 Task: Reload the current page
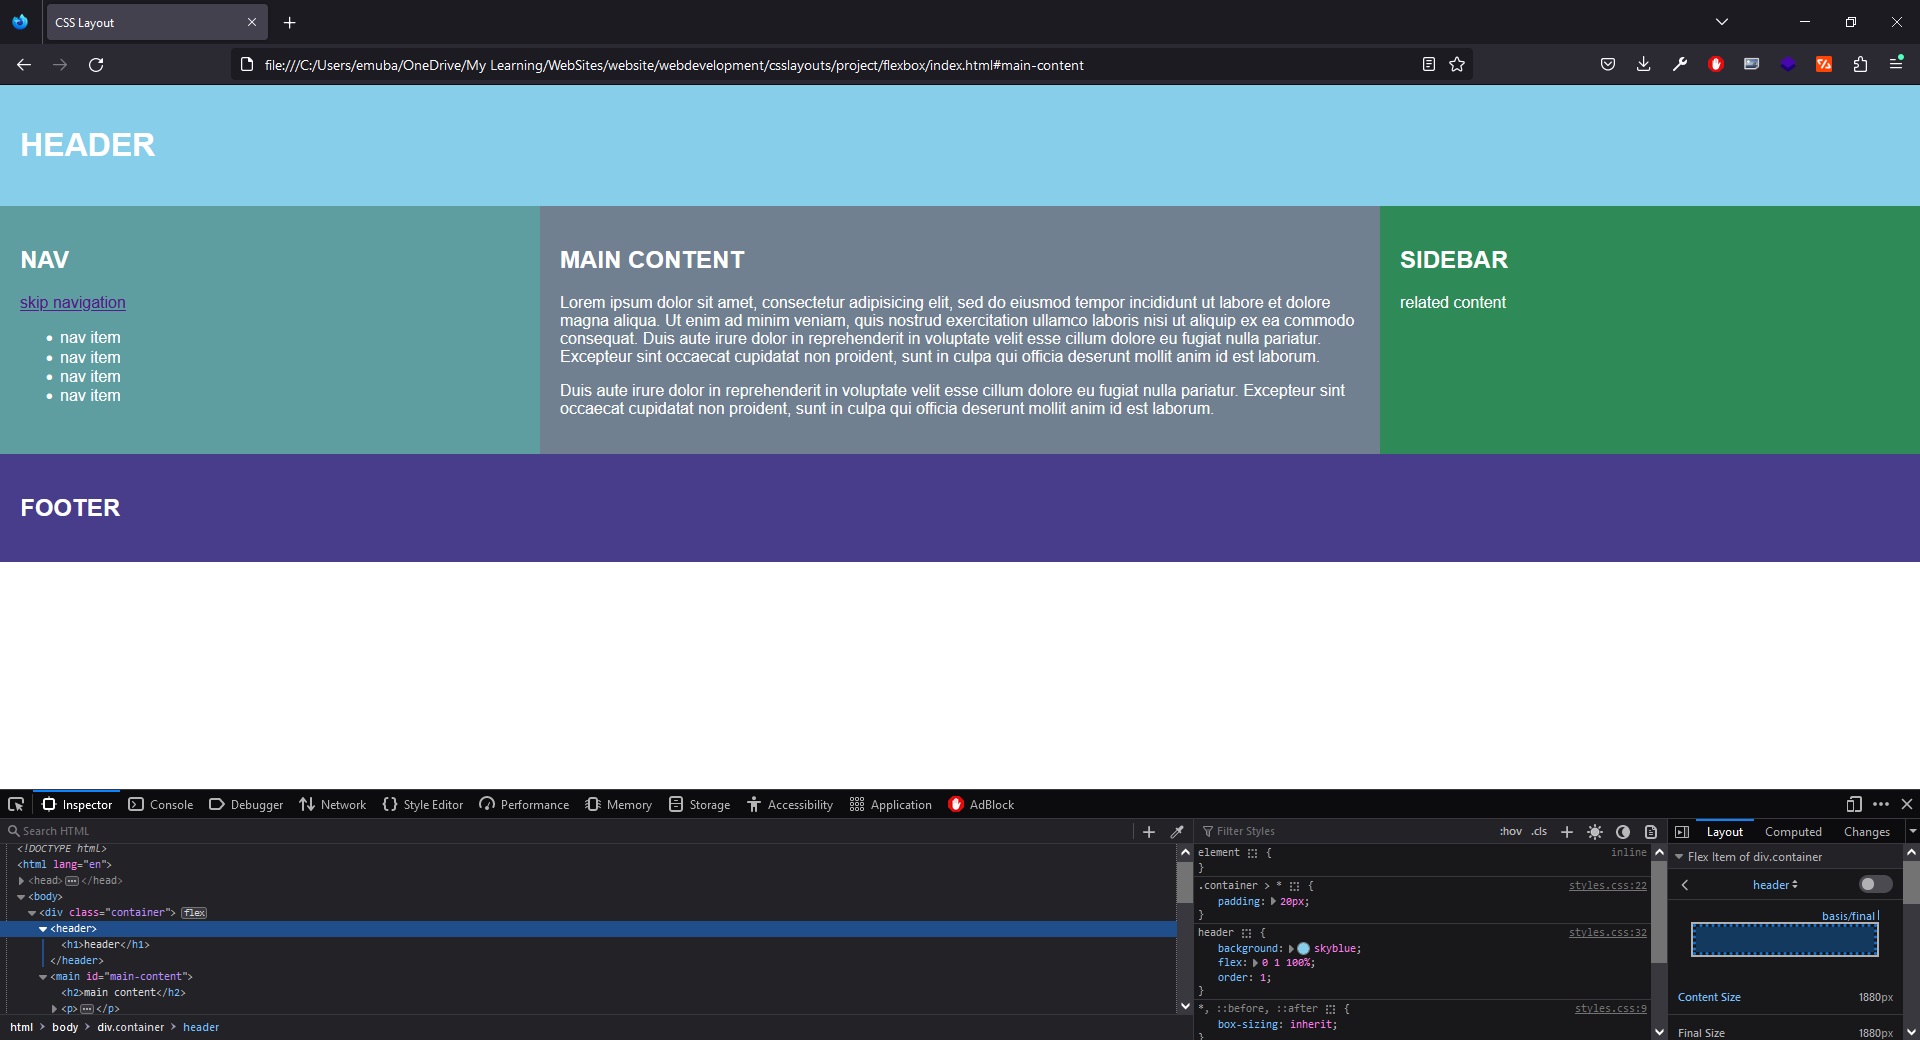[x=96, y=65]
